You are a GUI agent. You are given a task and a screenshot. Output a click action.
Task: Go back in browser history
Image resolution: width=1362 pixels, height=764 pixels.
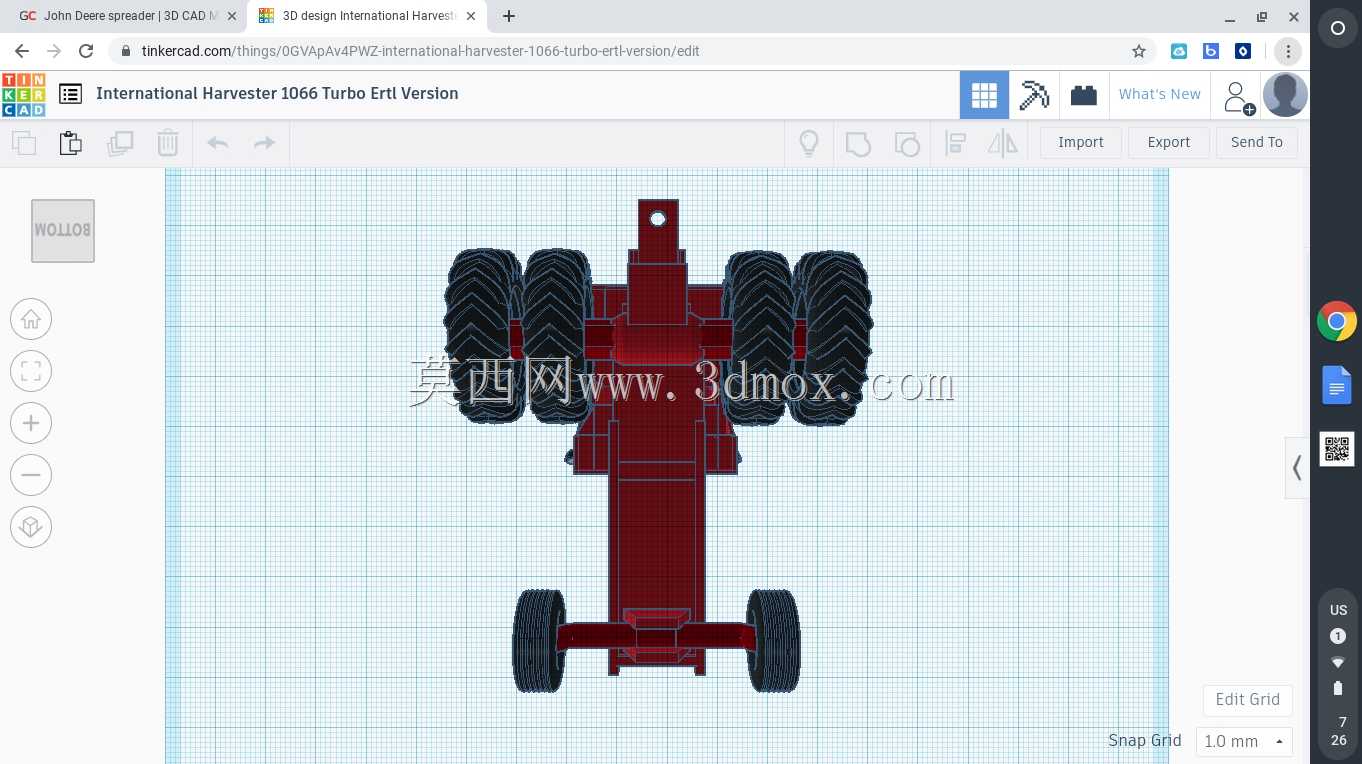click(22, 51)
